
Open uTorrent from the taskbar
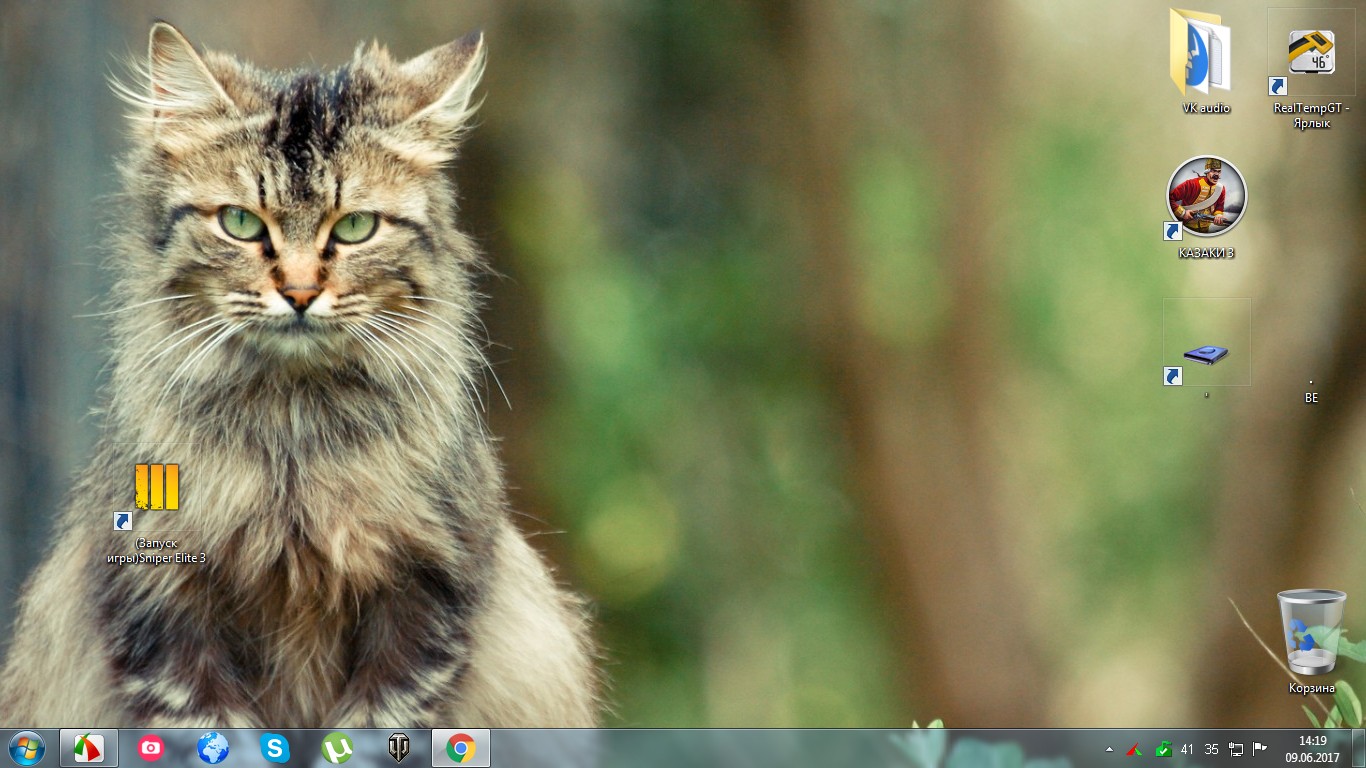click(337, 748)
